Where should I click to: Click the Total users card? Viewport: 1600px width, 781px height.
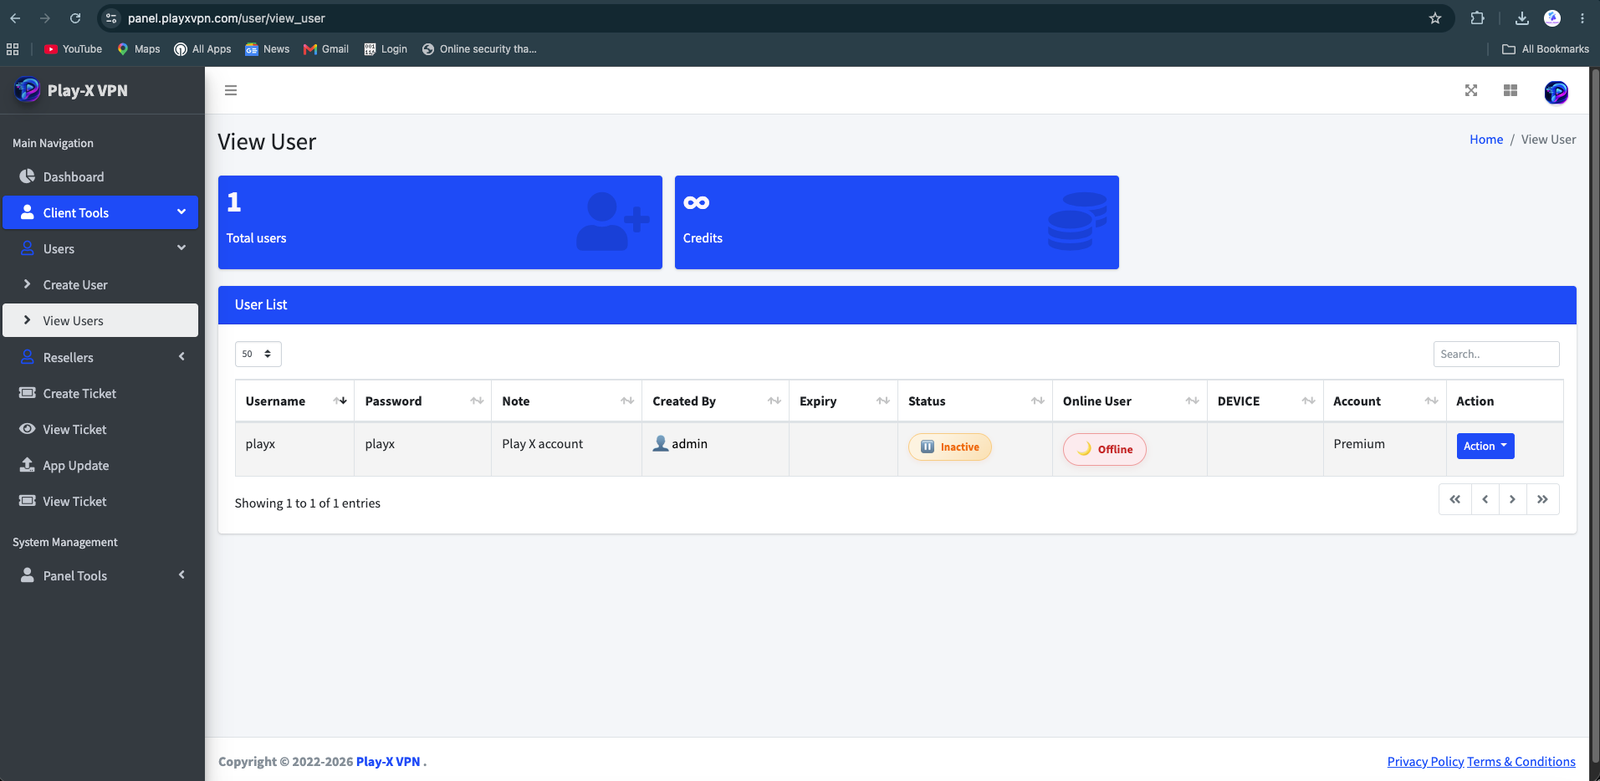click(440, 222)
